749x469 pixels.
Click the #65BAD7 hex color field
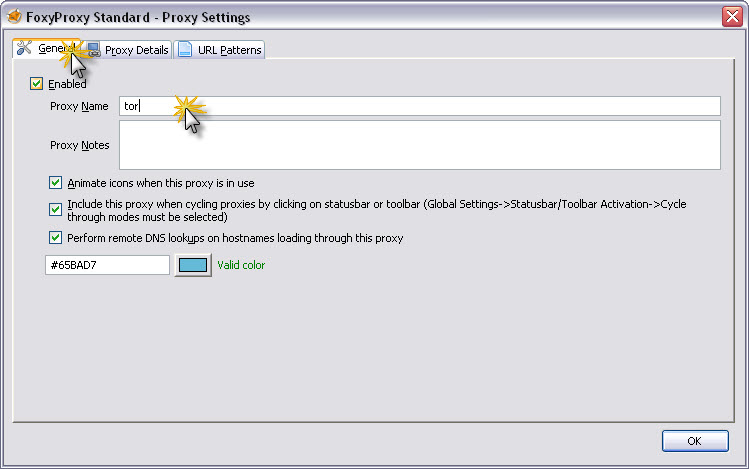pyautogui.click(x=107, y=265)
